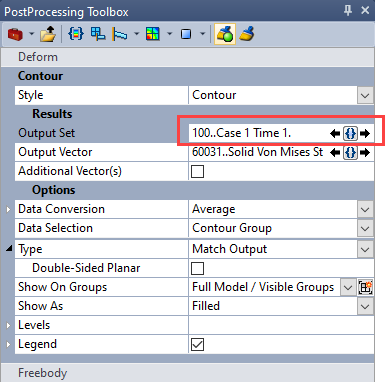The height and width of the screenshot is (382, 385).
Task: Select the Data Selection label
Action: click(x=55, y=228)
